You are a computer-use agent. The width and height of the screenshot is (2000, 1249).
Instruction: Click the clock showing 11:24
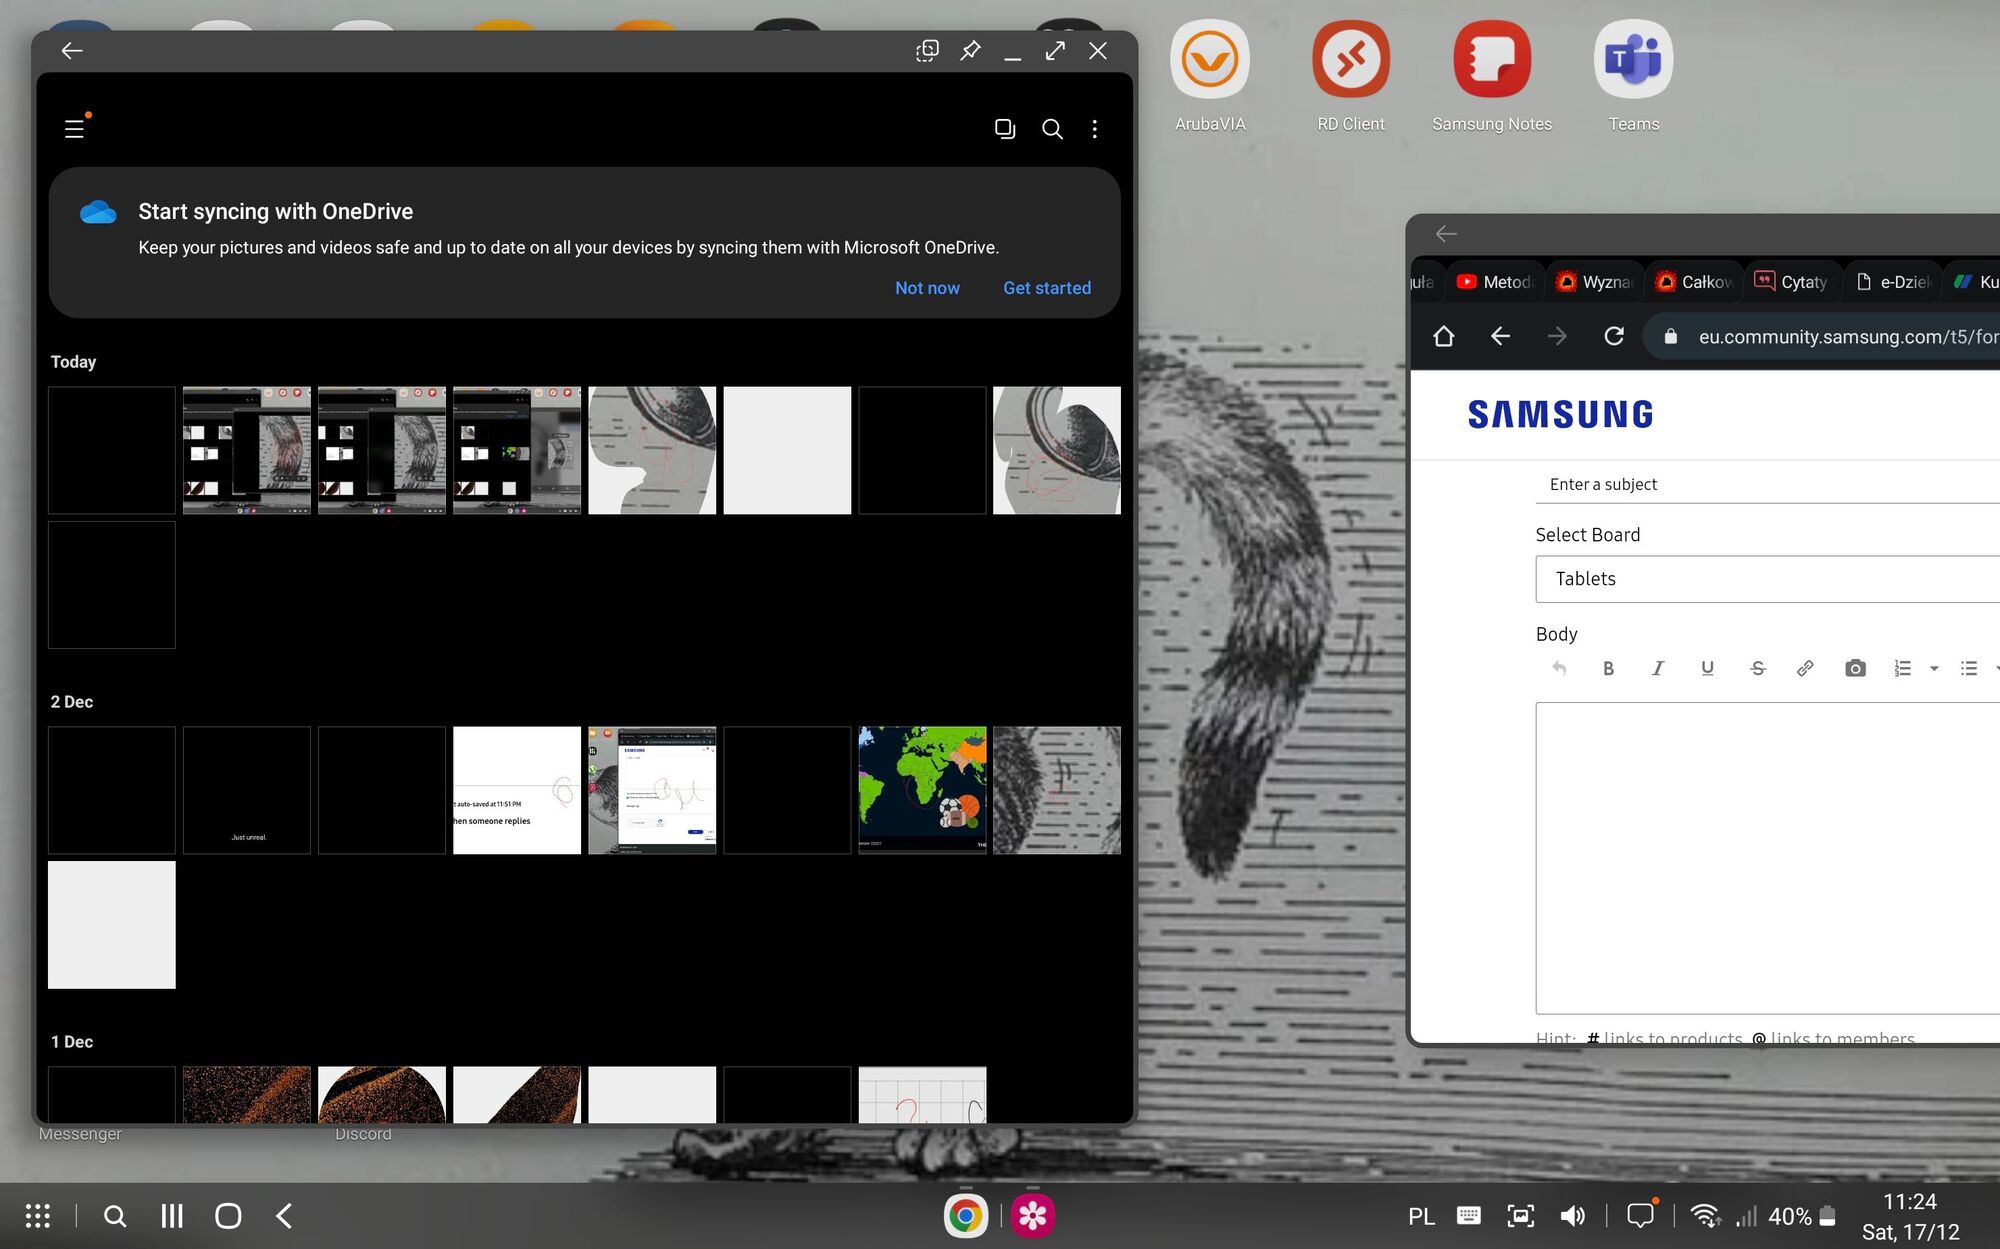tap(1909, 1202)
